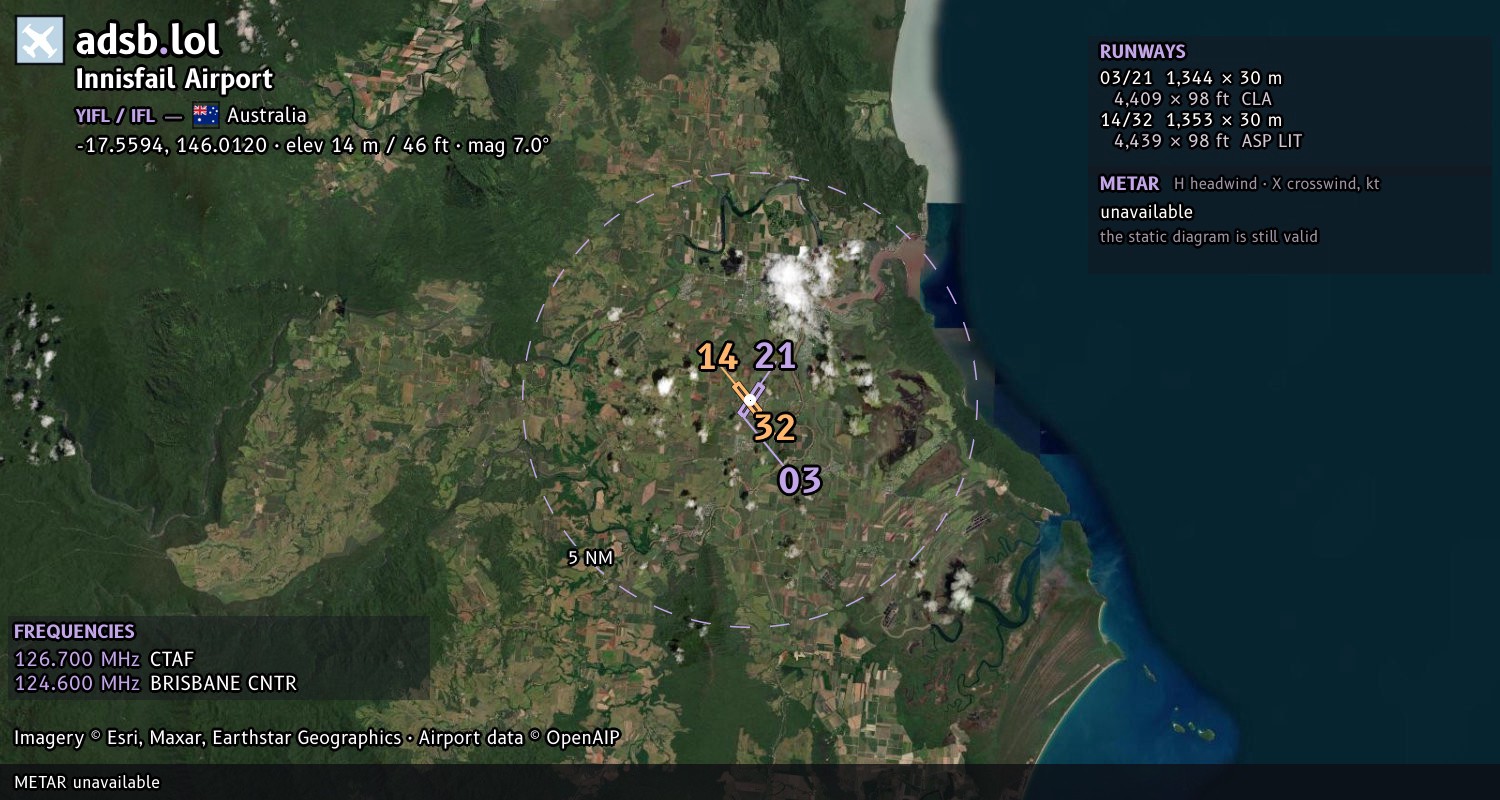
Task: Select runway 14 label on map
Action: click(x=717, y=357)
